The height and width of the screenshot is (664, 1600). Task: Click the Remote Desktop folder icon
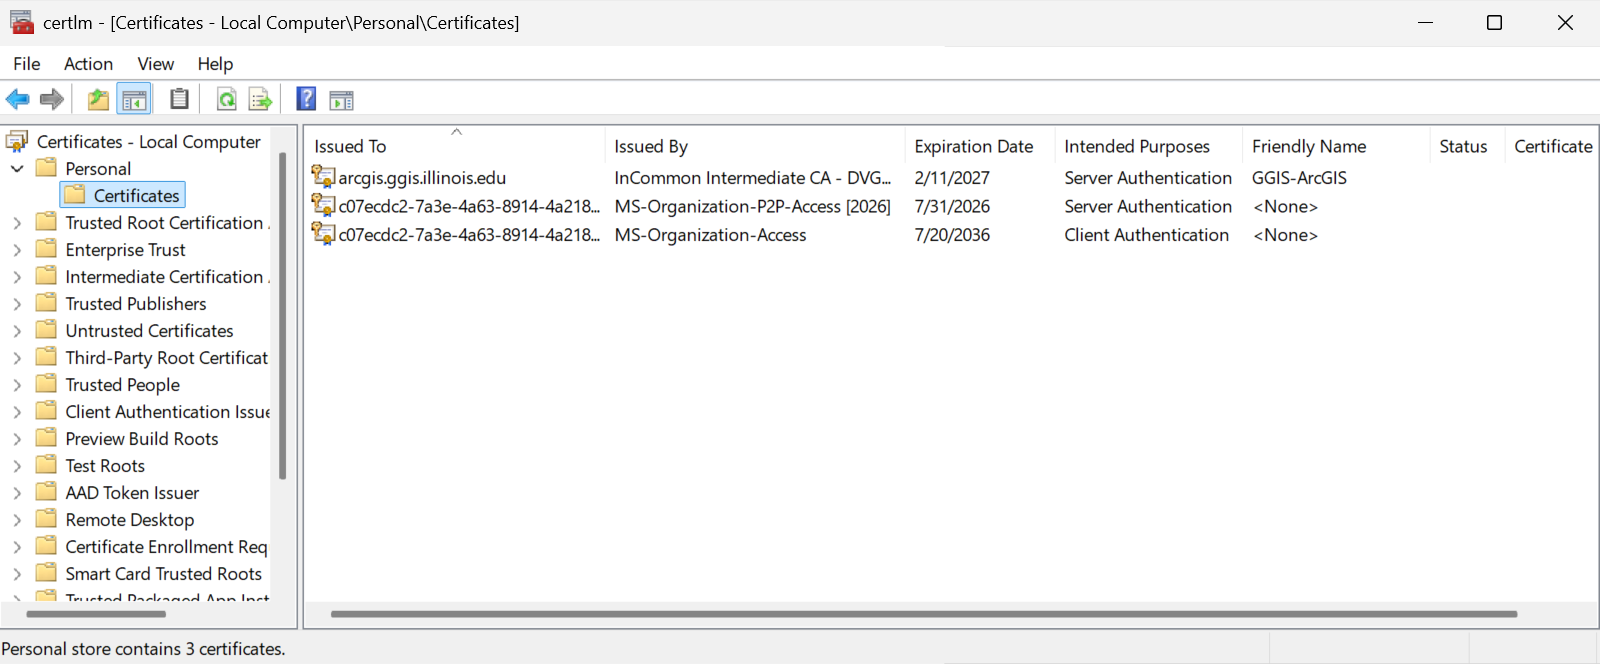point(46,518)
